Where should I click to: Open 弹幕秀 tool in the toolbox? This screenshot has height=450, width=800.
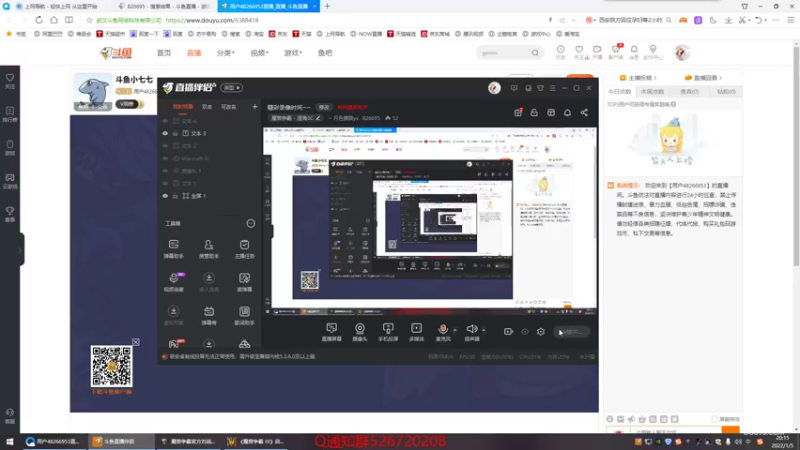click(x=209, y=315)
